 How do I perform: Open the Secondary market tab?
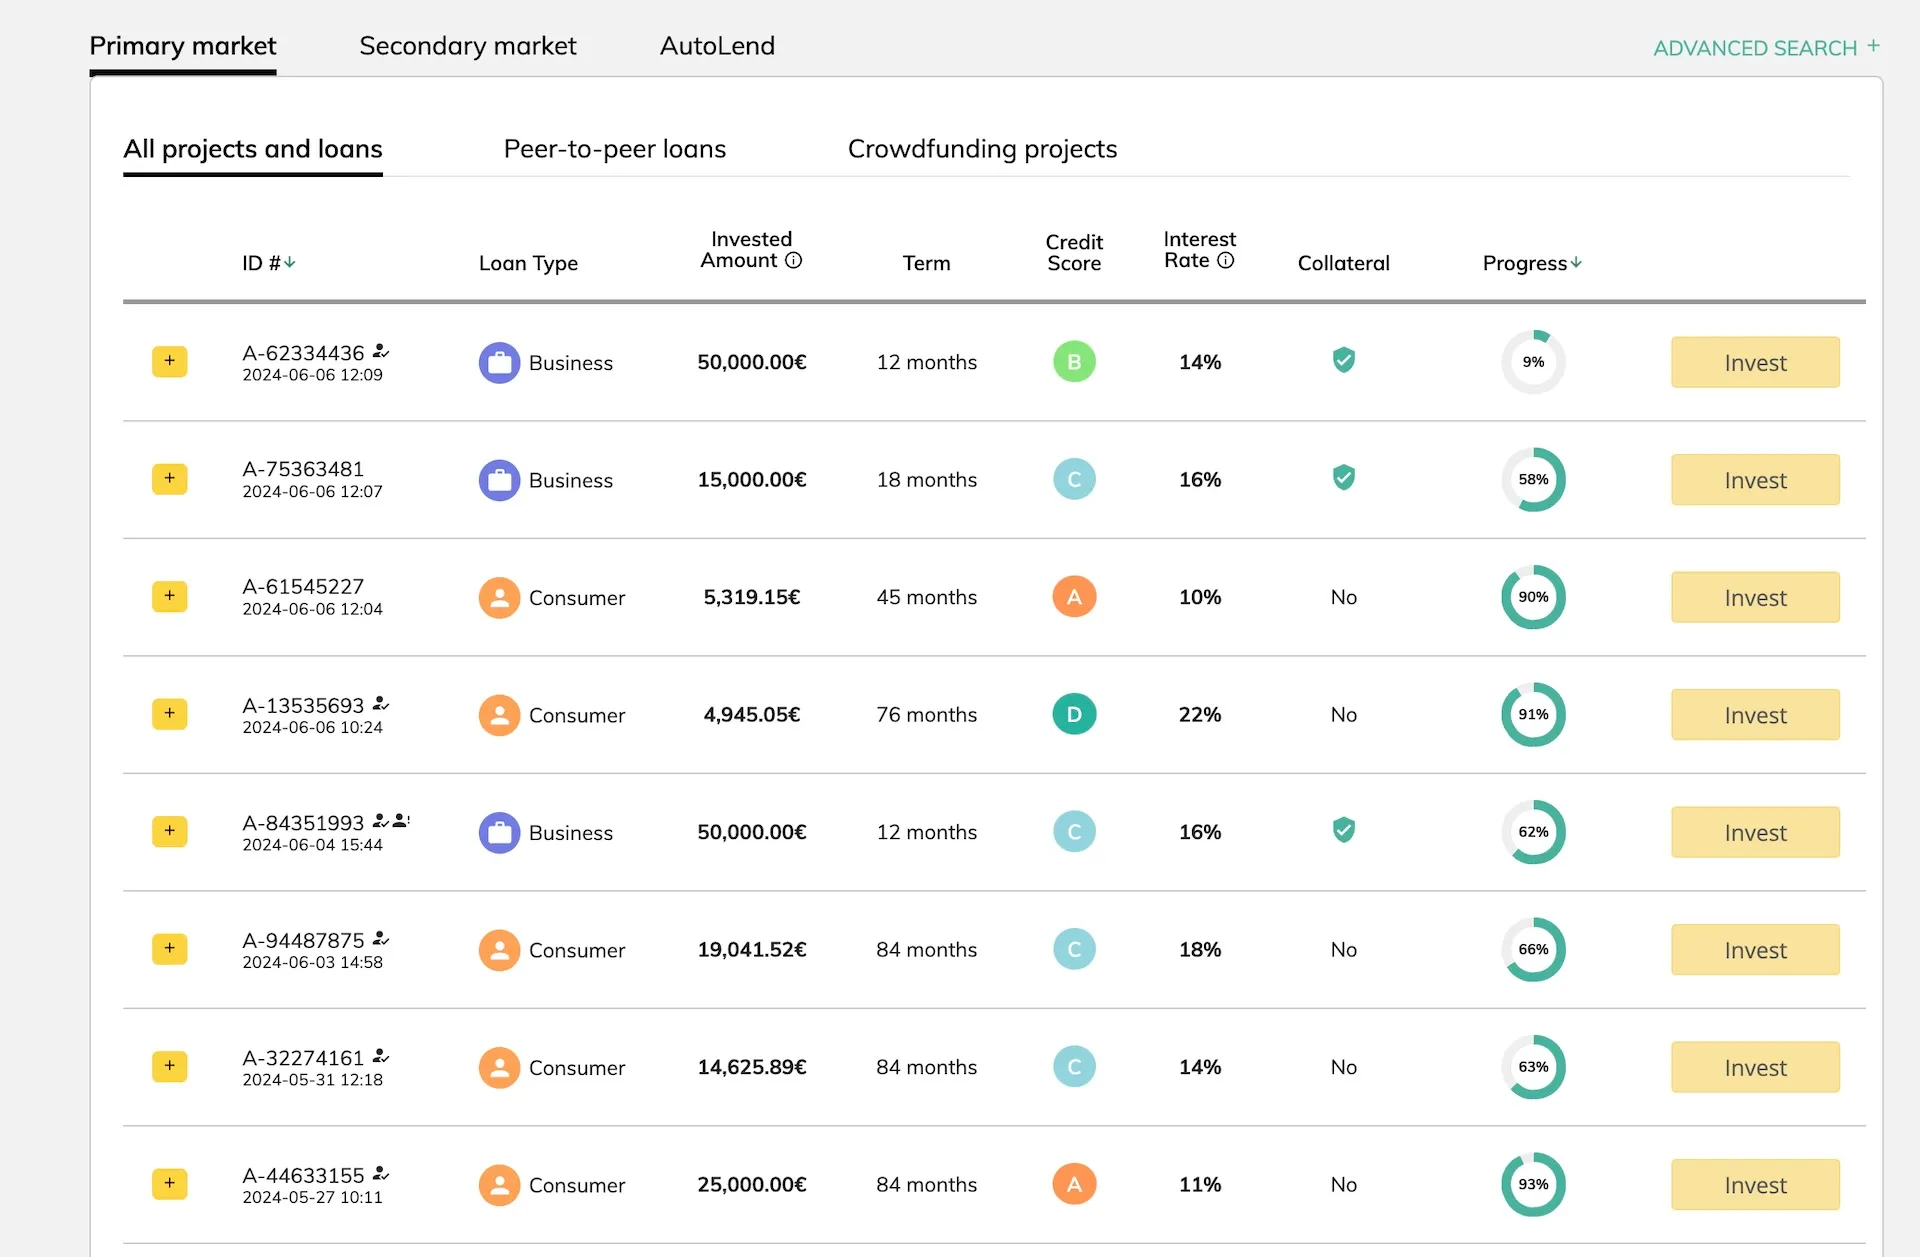click(x=467, y=46)
